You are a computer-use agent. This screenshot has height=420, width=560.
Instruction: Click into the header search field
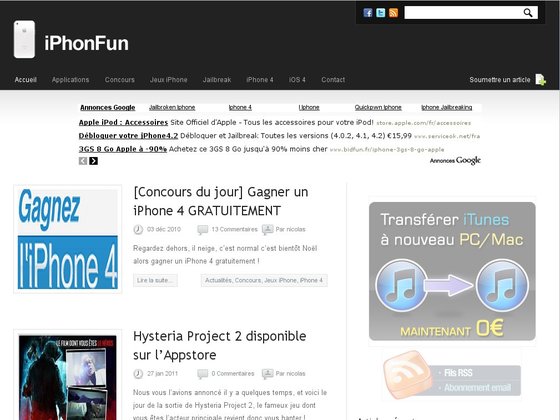pyautogui.click(x=464, y=13)
